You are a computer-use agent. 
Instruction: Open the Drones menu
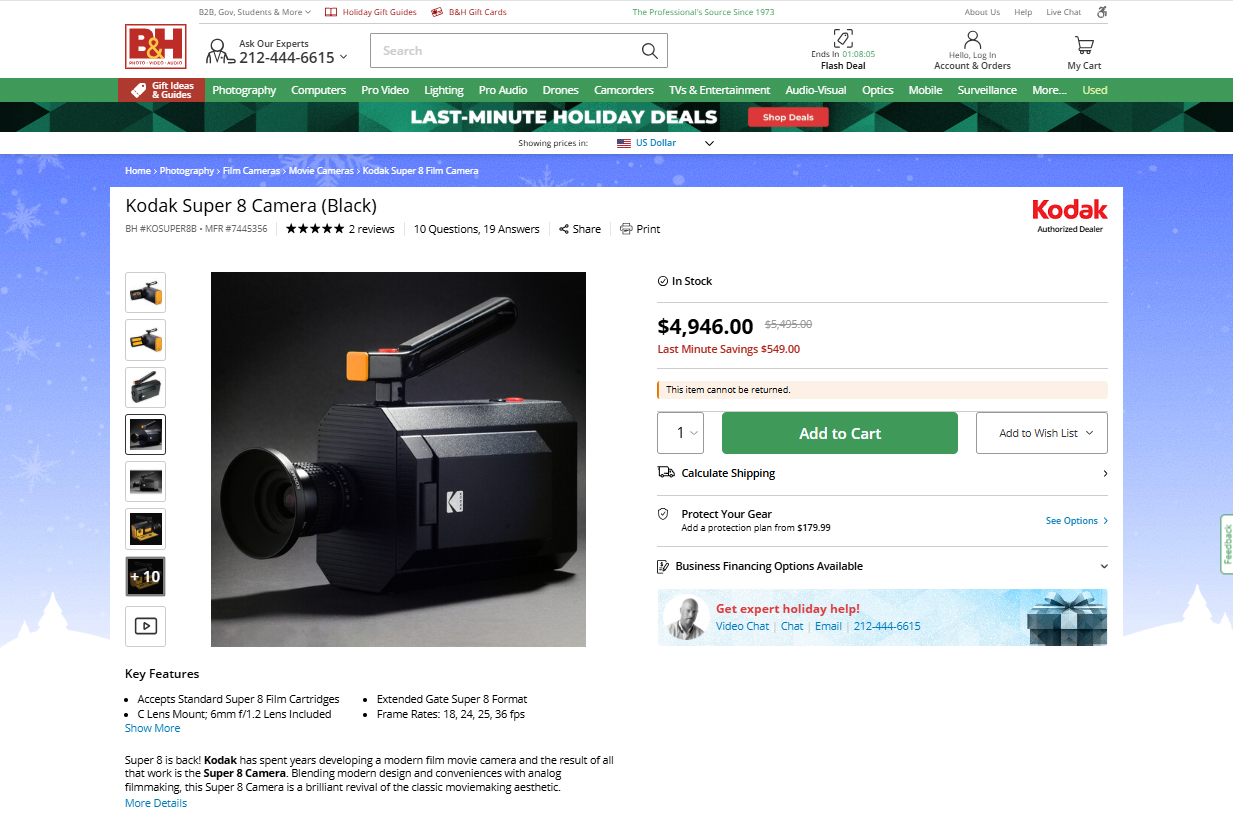click(x=560, y=90)
